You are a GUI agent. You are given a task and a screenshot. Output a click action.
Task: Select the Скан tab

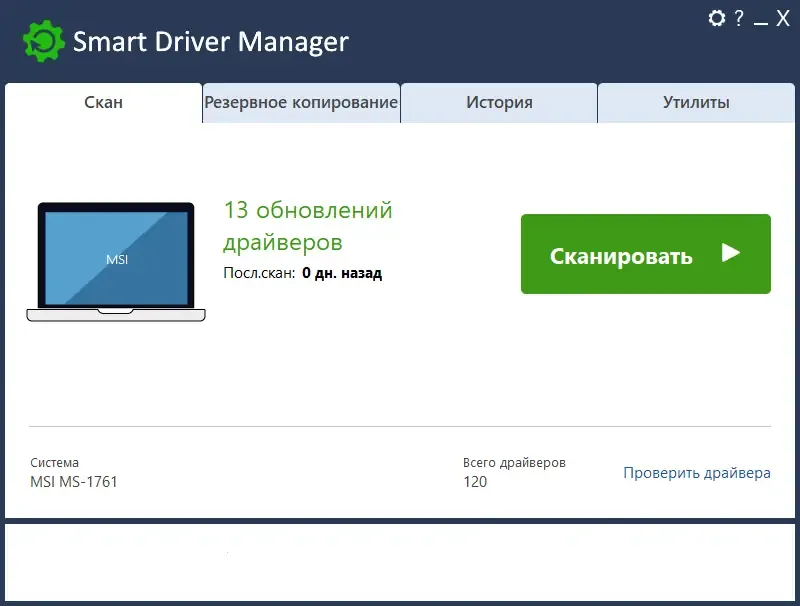tap(102, 101)
